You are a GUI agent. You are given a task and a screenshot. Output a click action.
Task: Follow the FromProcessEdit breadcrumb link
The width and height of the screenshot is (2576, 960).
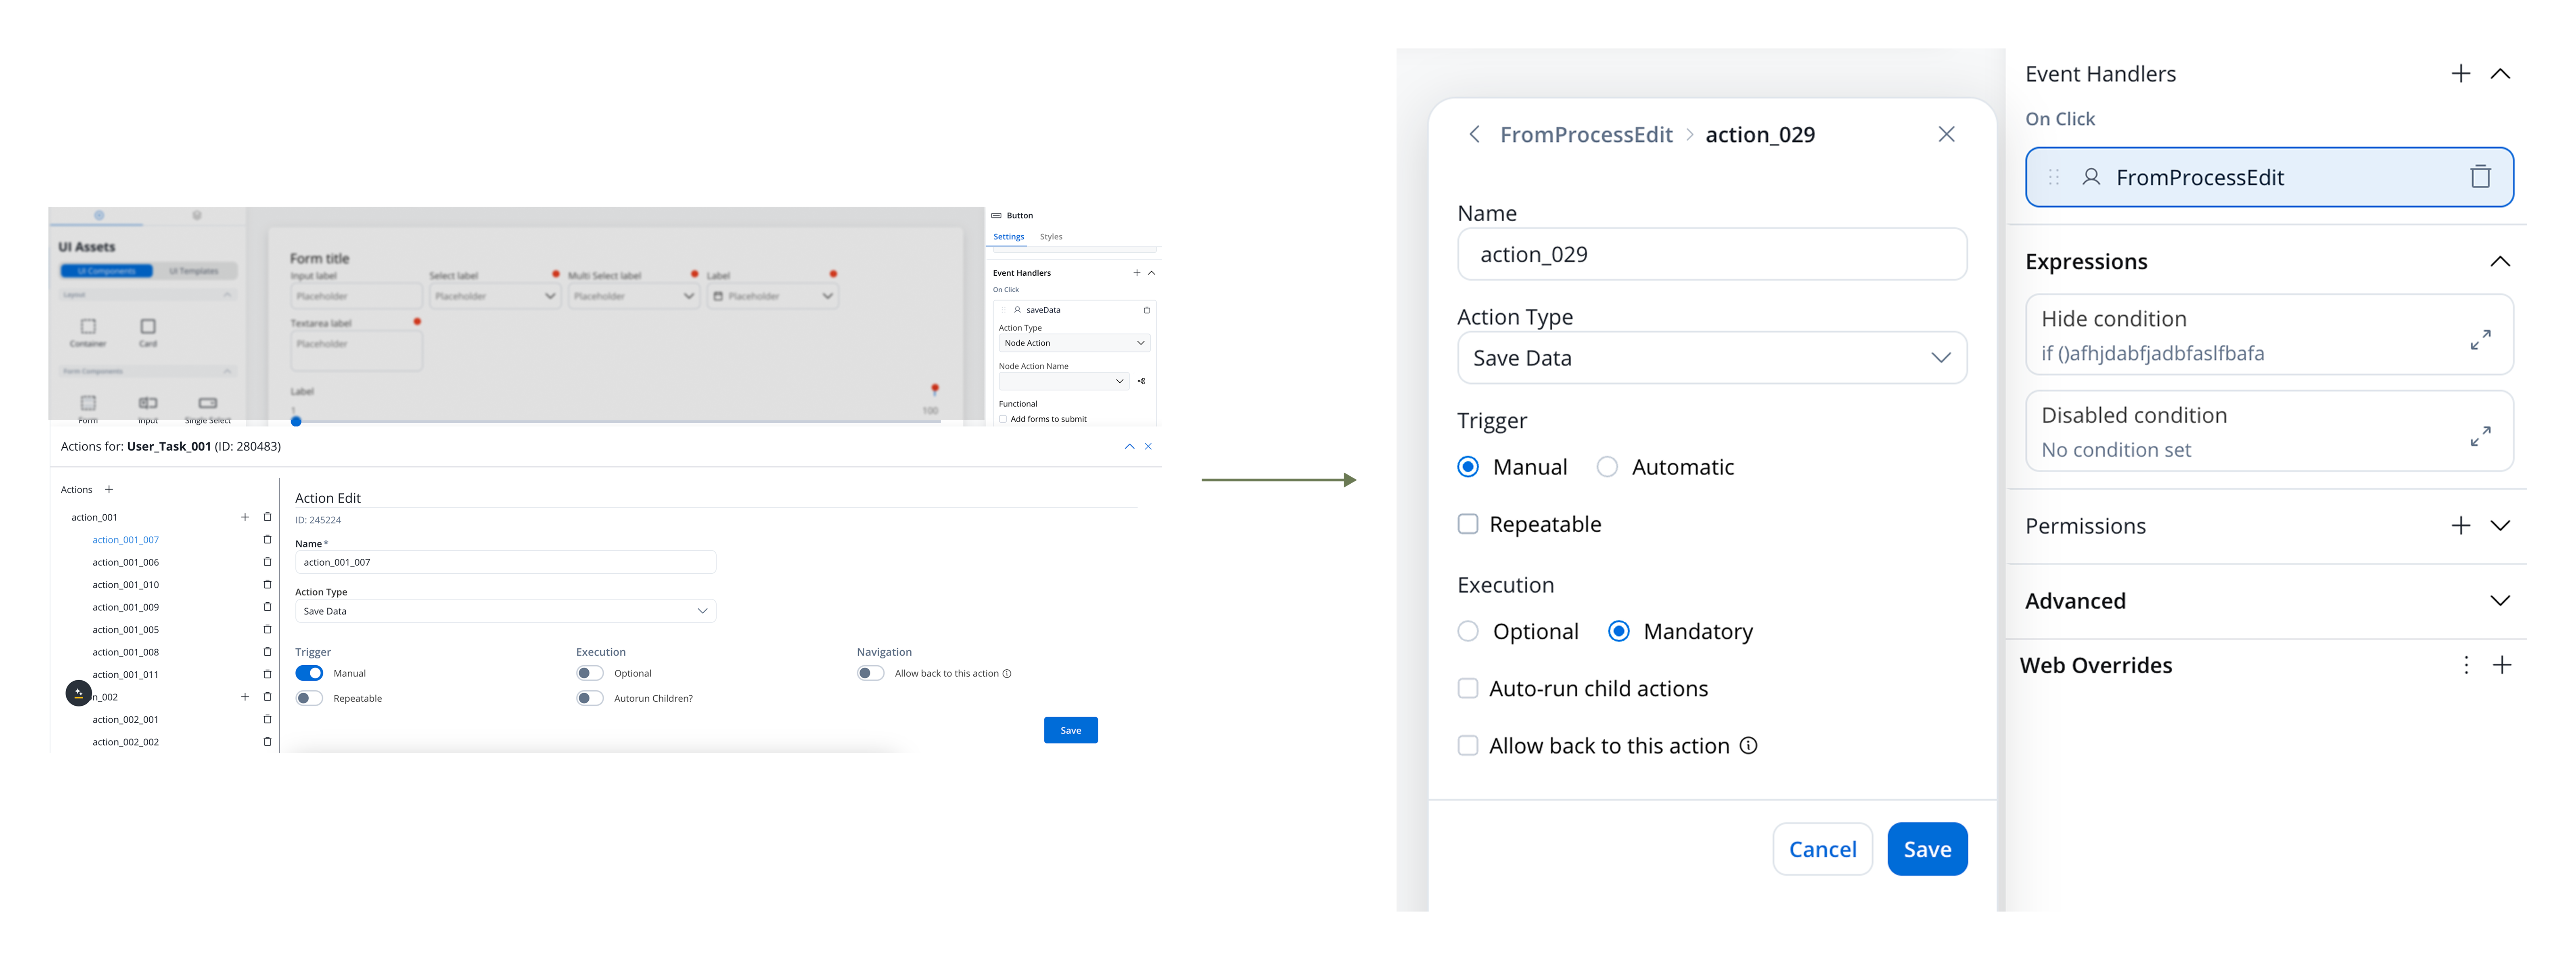(1586, 134)
